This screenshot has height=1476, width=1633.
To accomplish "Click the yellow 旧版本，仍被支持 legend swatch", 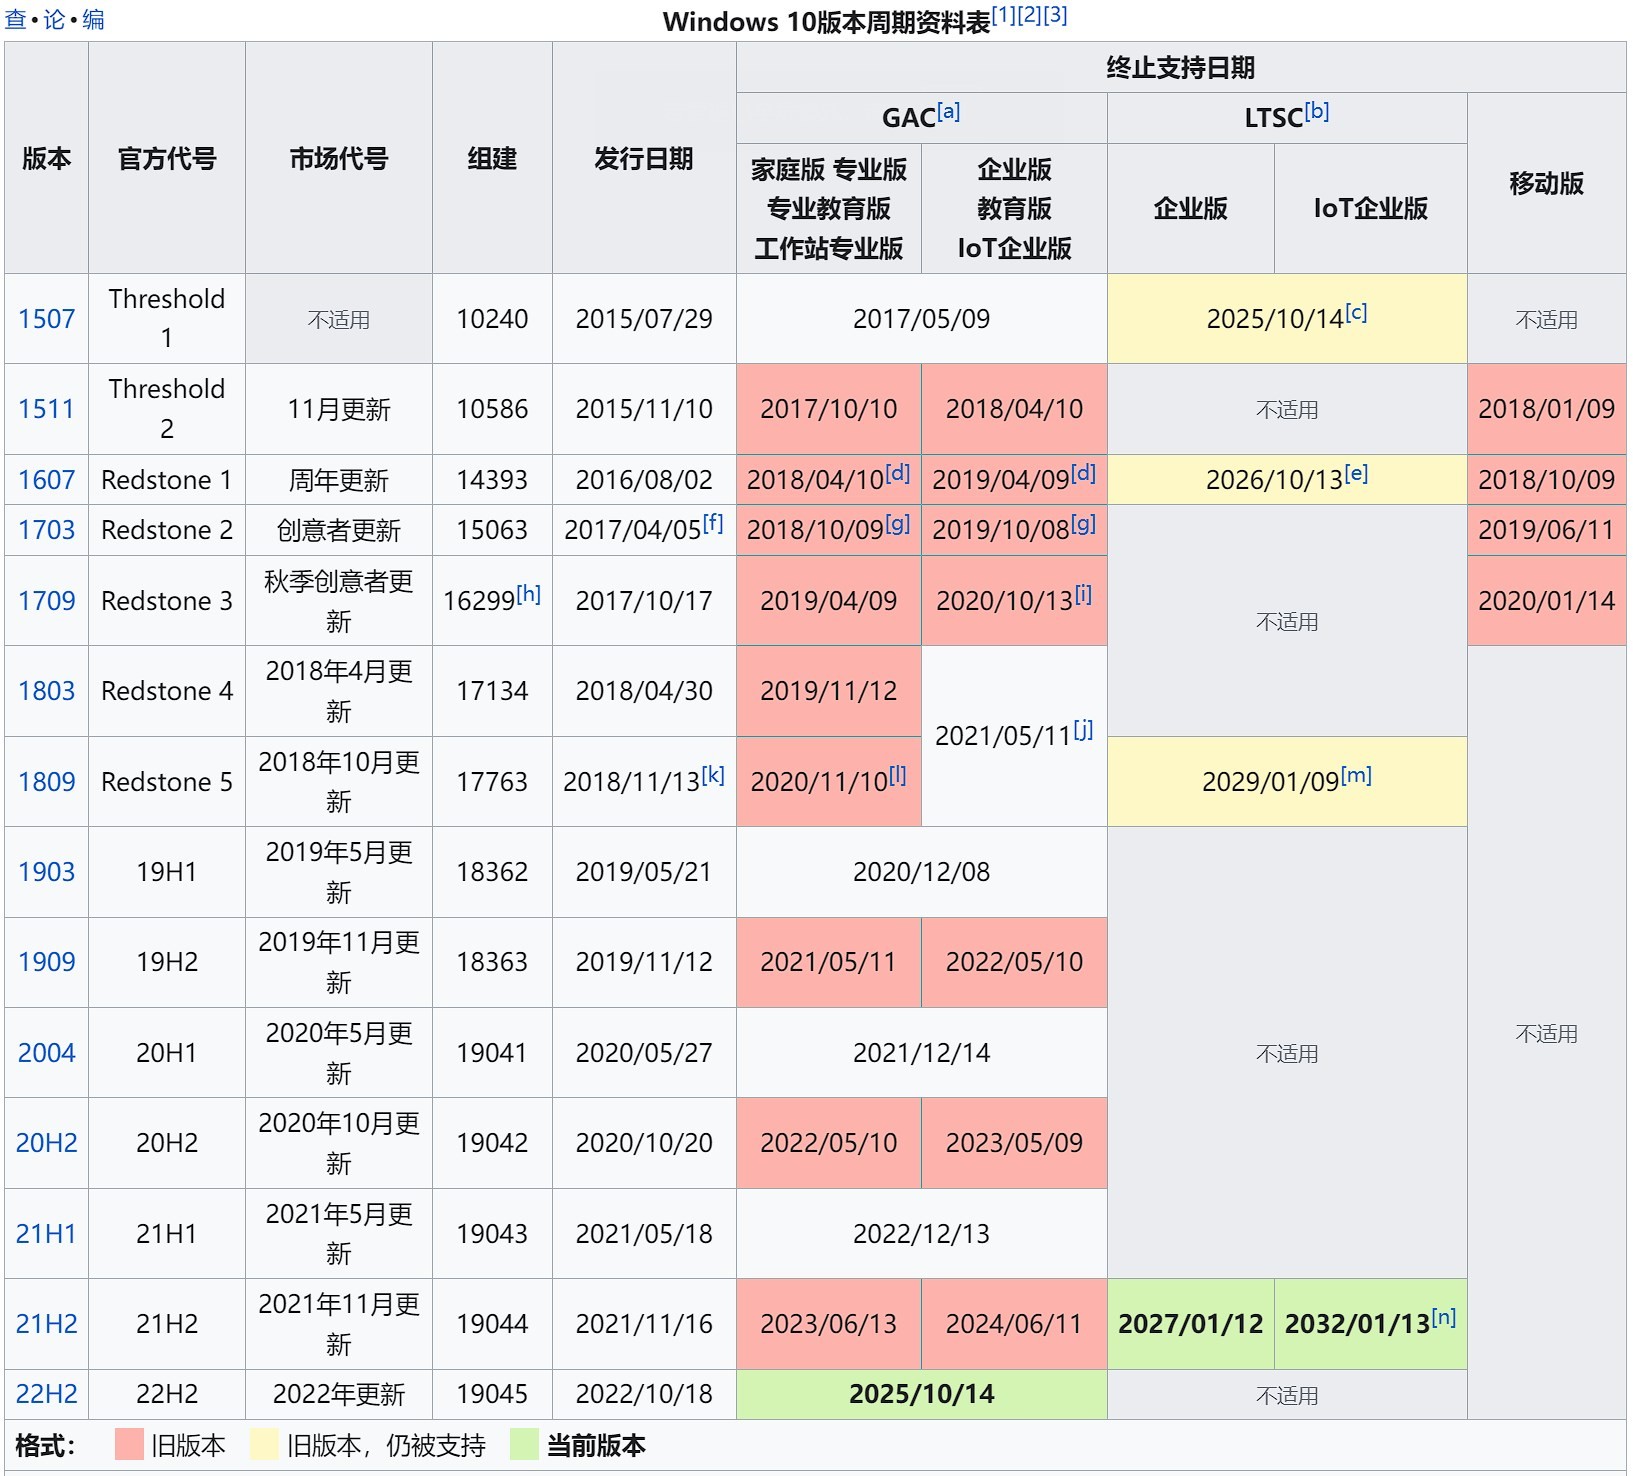I will (264, 1445).
